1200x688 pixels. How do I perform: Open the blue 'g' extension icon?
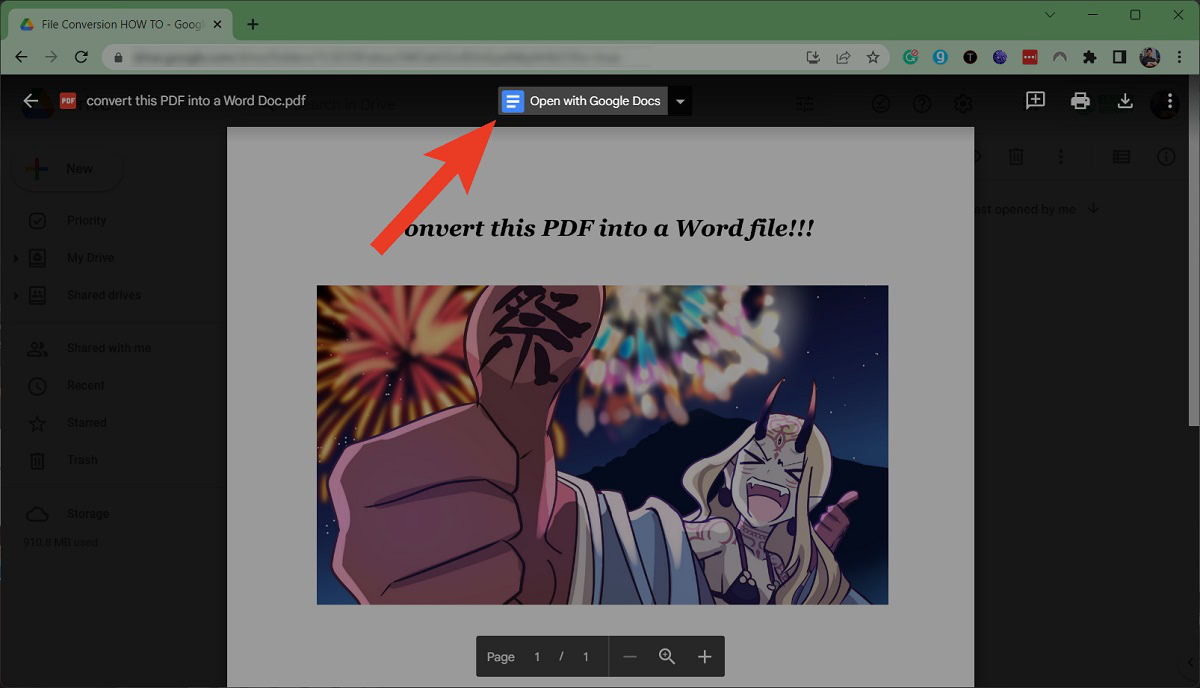click(940, 57)
